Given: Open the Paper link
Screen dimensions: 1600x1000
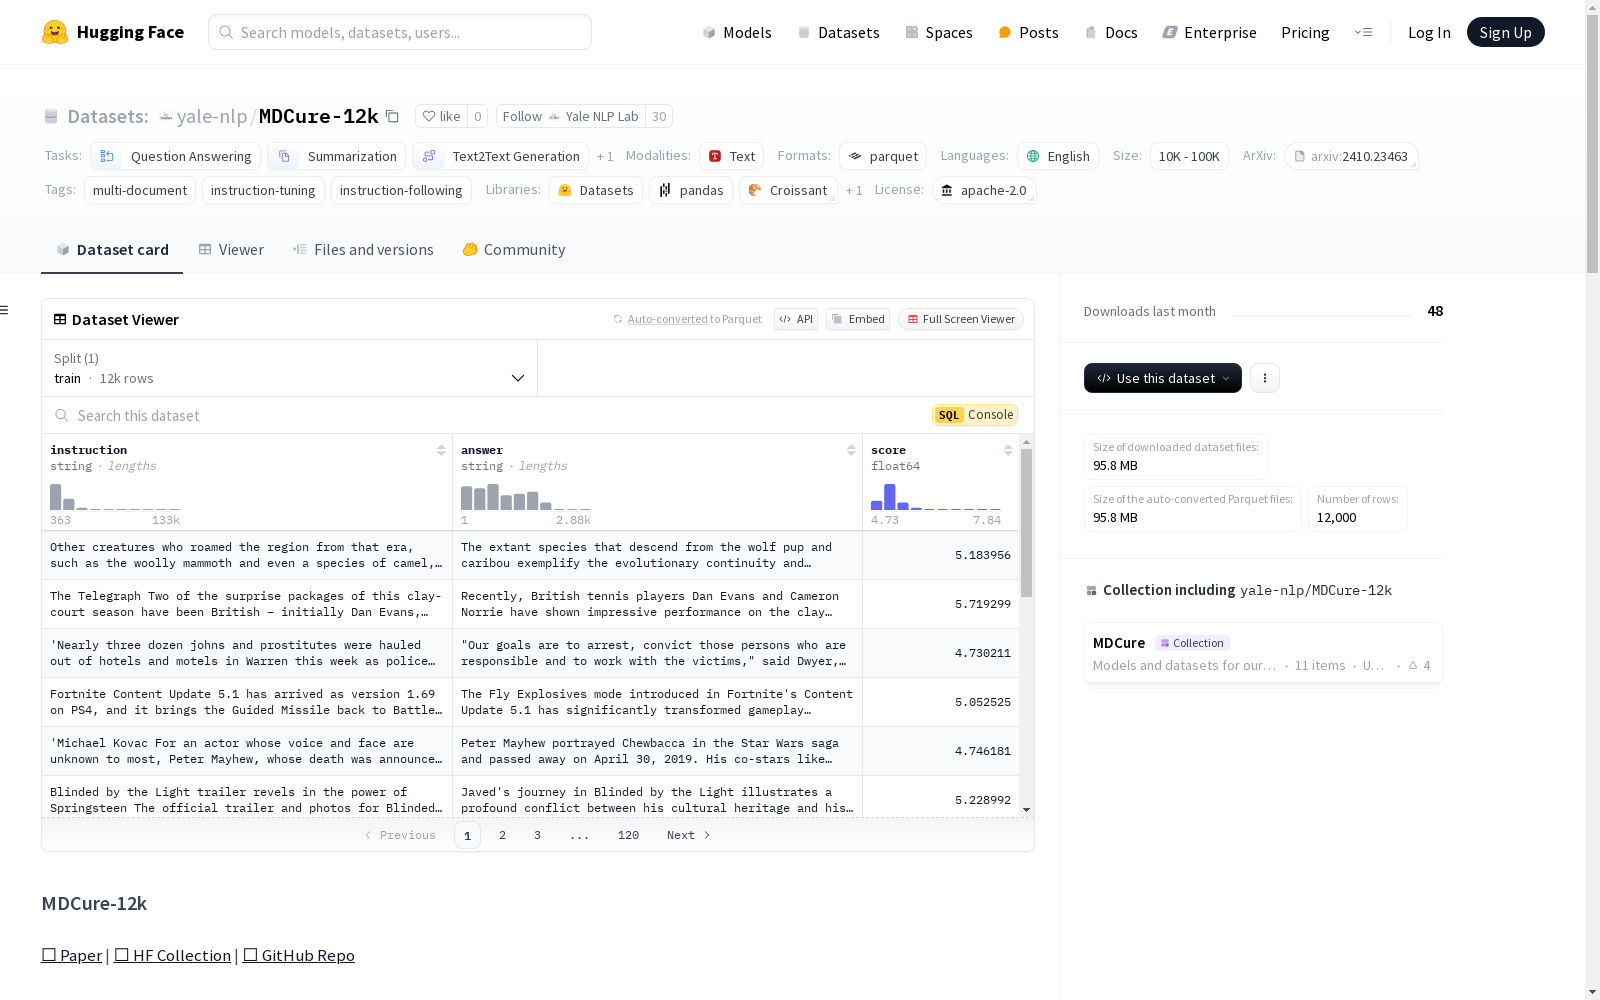Looking at the screenshot, I should (72, 955).
